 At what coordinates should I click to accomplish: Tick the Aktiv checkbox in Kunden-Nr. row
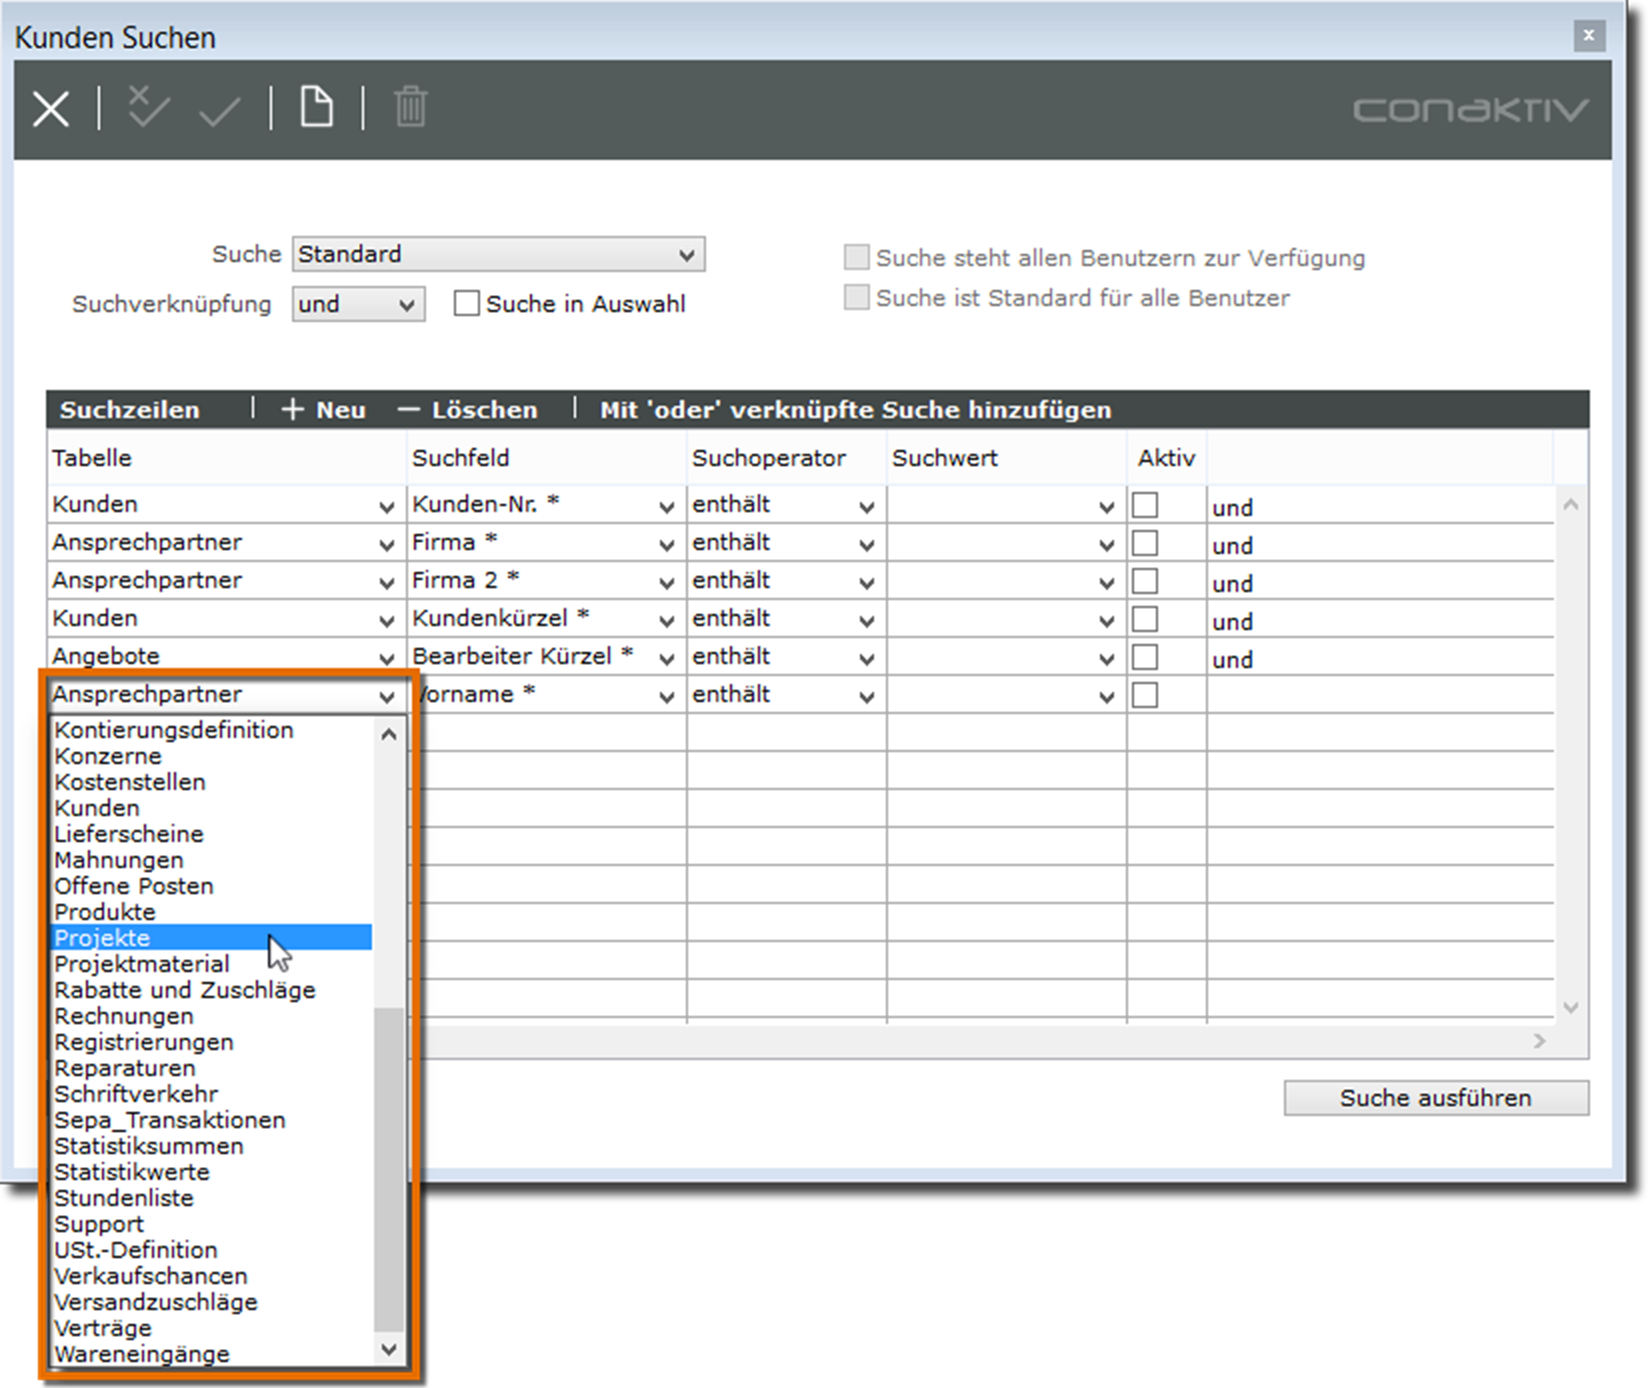tap(1145, 506)
